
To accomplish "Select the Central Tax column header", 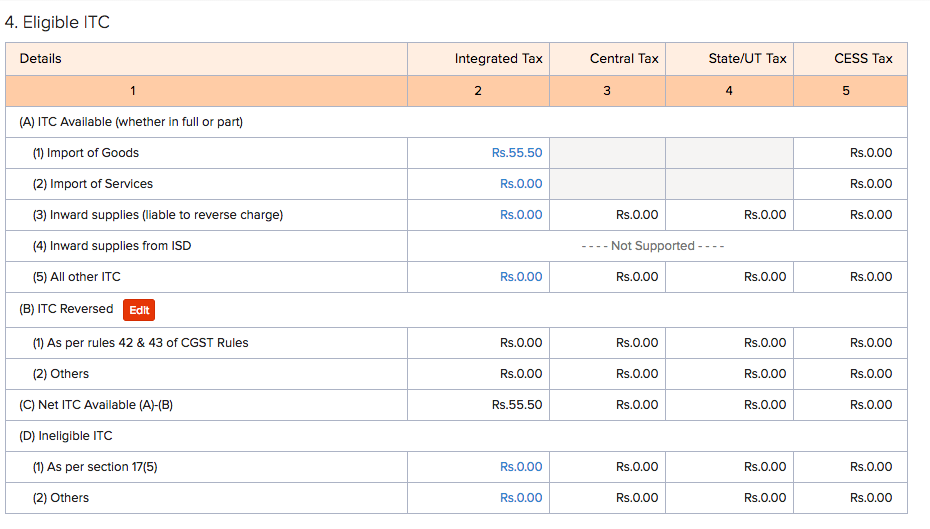I will click(624, 59).
